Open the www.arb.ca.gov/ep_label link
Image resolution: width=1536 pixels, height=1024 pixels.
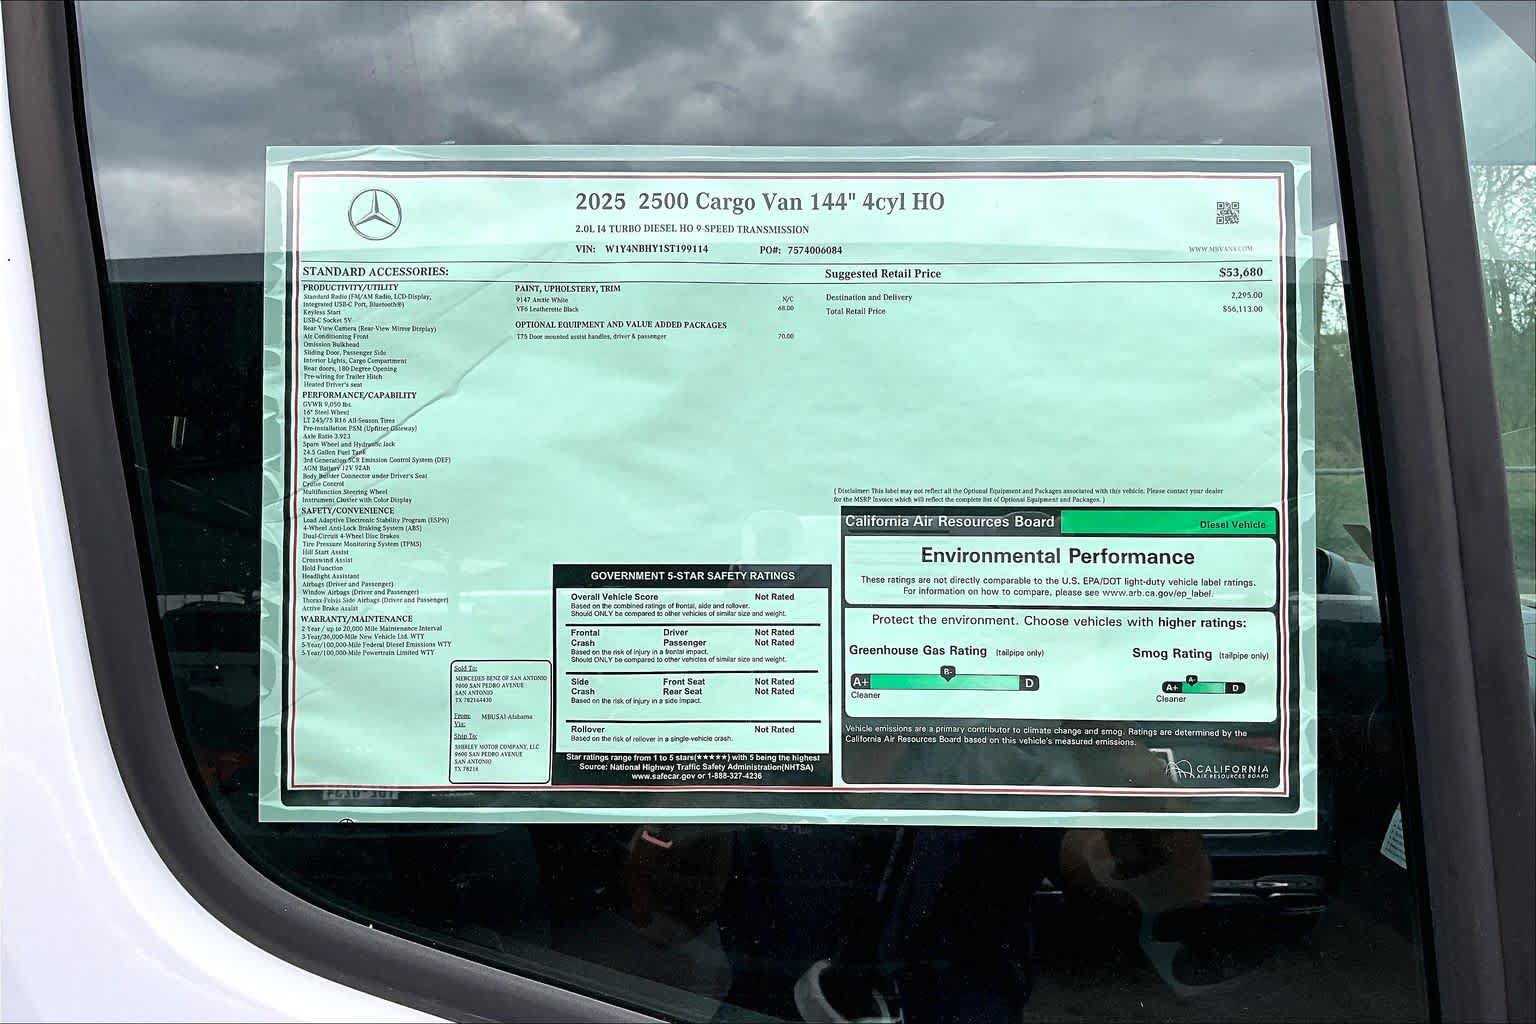pos(1157,593)
